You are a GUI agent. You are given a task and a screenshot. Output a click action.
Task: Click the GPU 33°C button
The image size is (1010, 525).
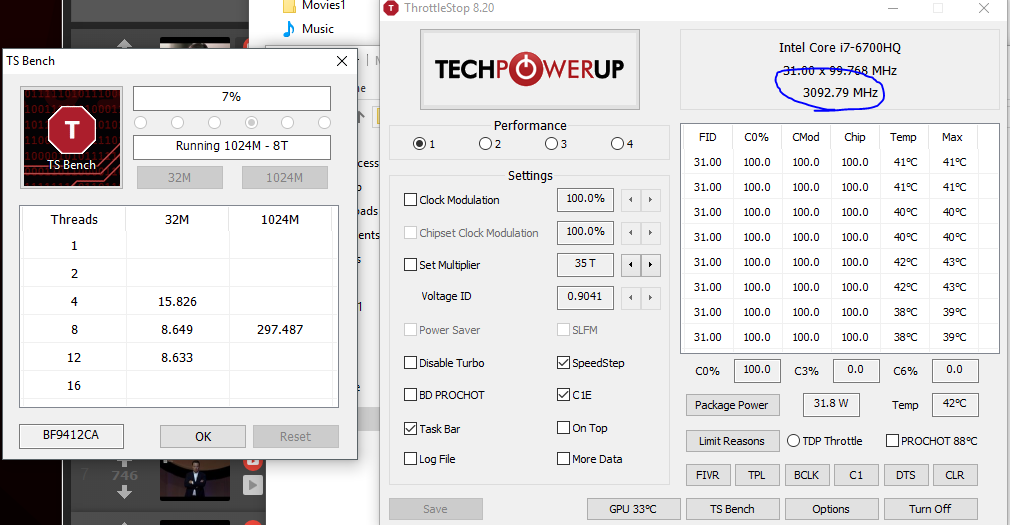633,509
